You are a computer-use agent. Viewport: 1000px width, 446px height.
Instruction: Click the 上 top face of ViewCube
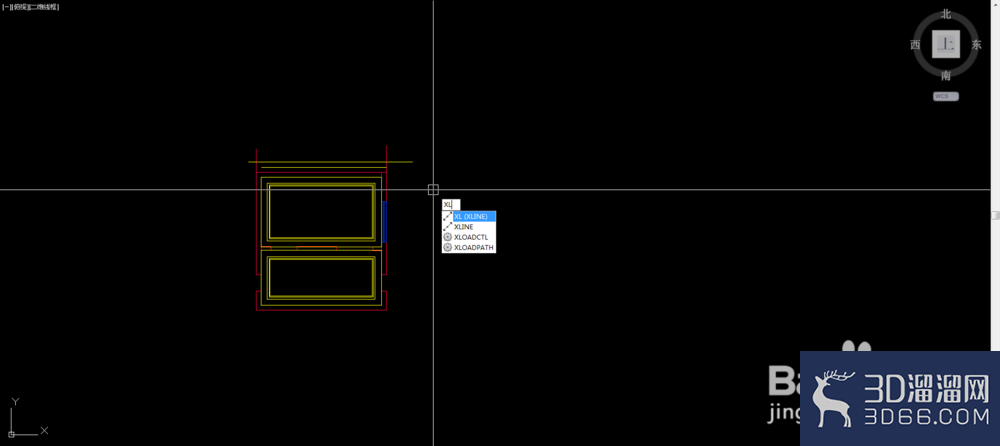point(946,45)
